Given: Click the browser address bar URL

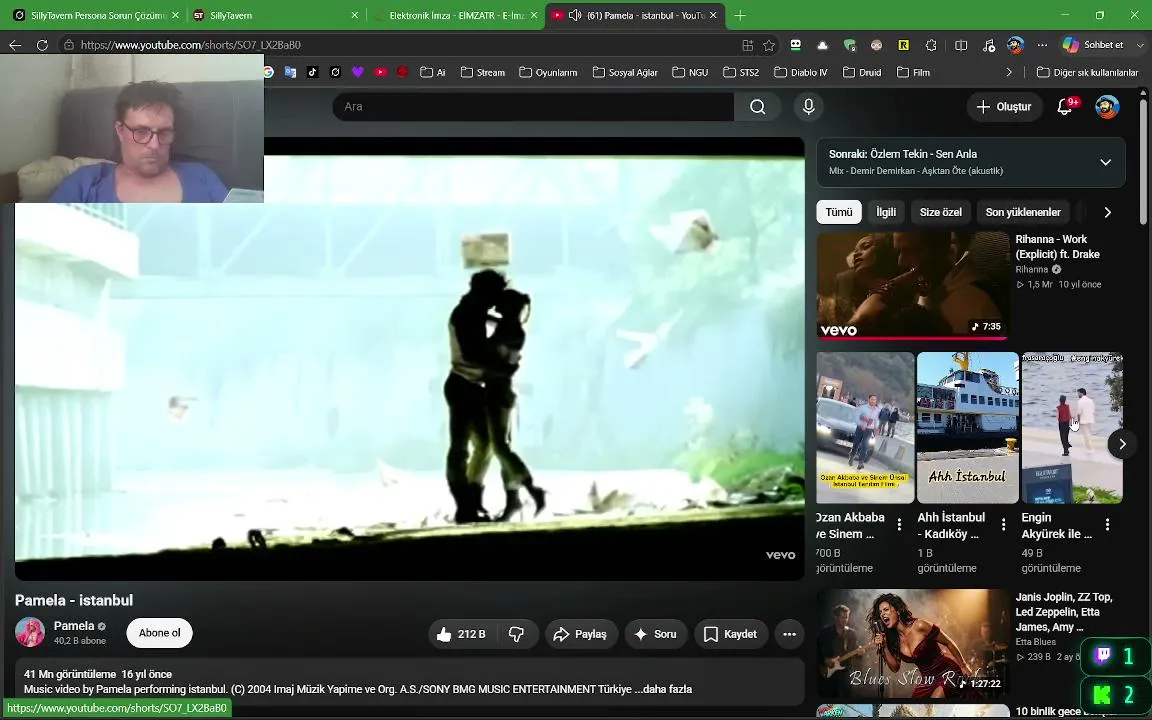Looking at the screenshot, I should click(x=190, y=45).
